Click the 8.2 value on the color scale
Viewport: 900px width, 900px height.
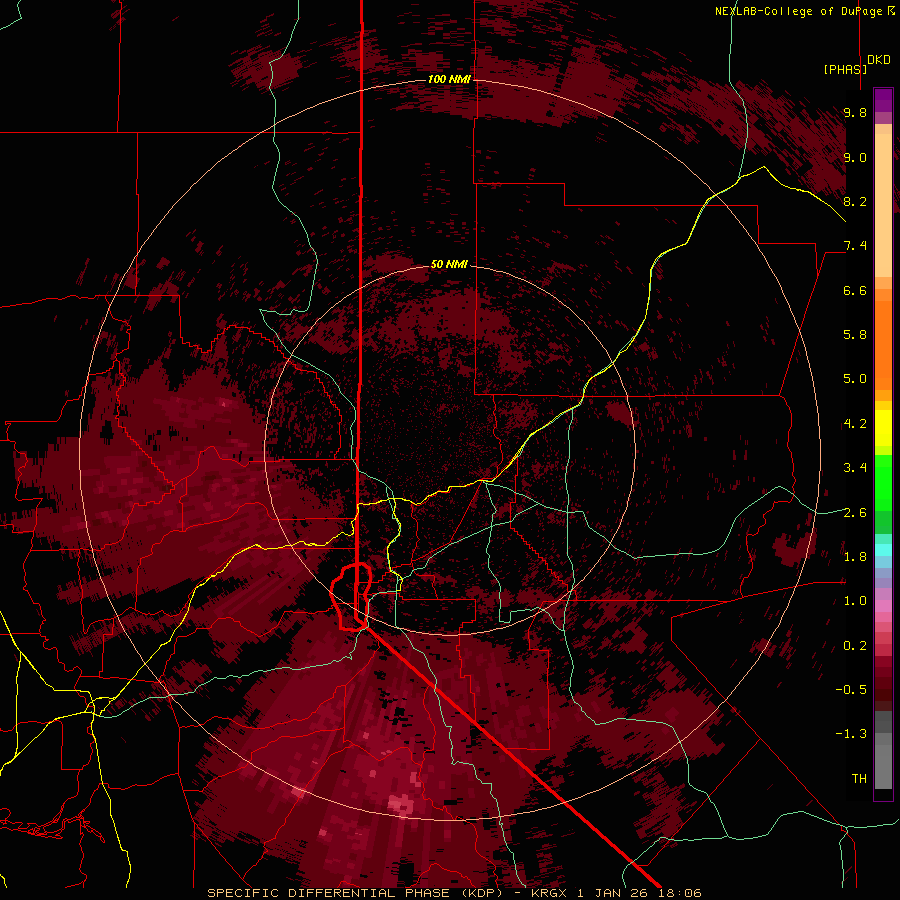855,201
